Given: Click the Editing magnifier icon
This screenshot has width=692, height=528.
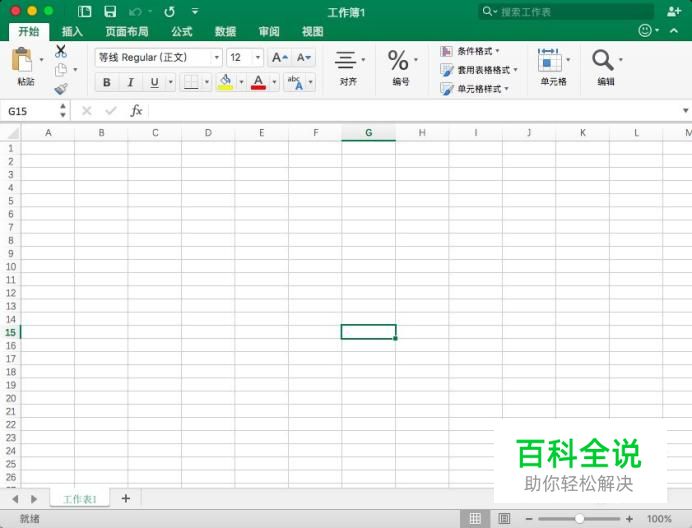Looking at the screenshot, I should pos(603,60).
